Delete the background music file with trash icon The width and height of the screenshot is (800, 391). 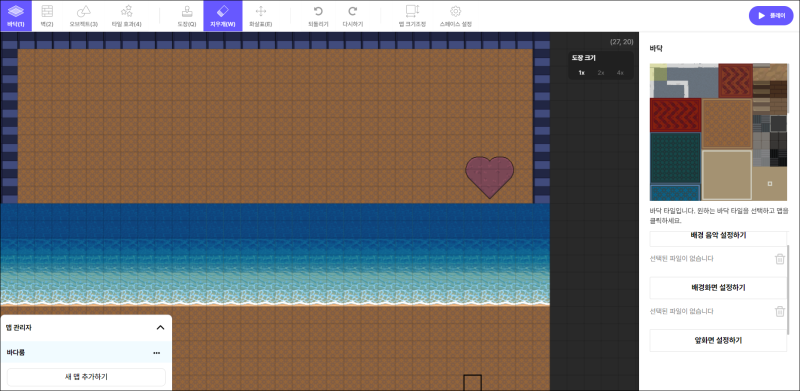coord(780,259)
